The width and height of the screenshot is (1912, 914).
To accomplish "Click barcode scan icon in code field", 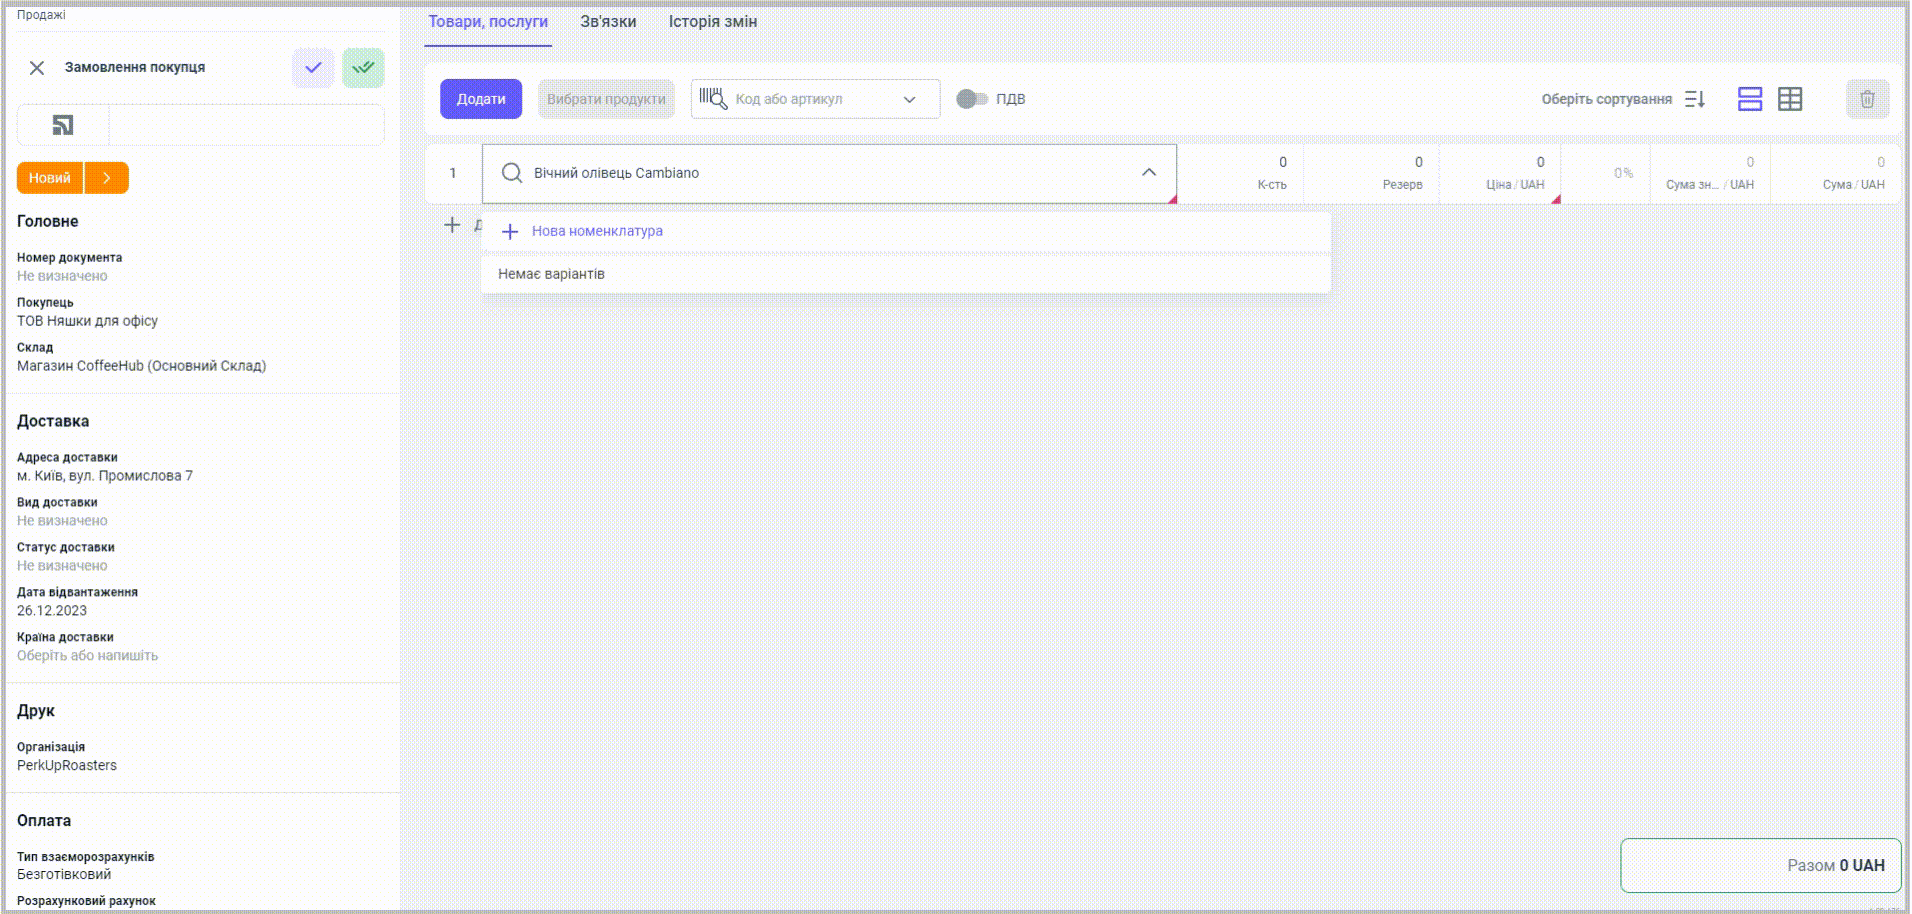I will coord(713,98).
